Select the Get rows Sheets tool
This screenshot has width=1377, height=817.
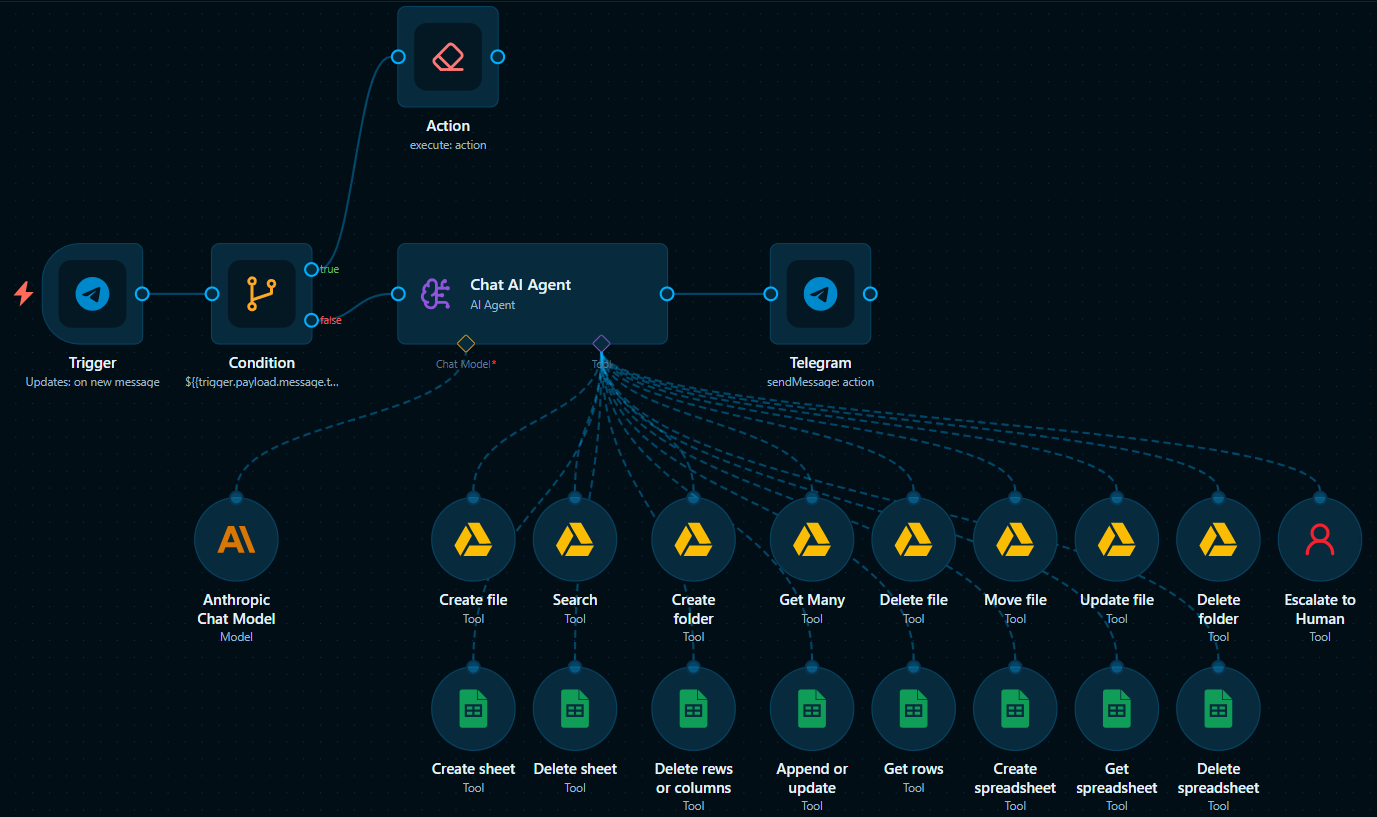[914, 709]
